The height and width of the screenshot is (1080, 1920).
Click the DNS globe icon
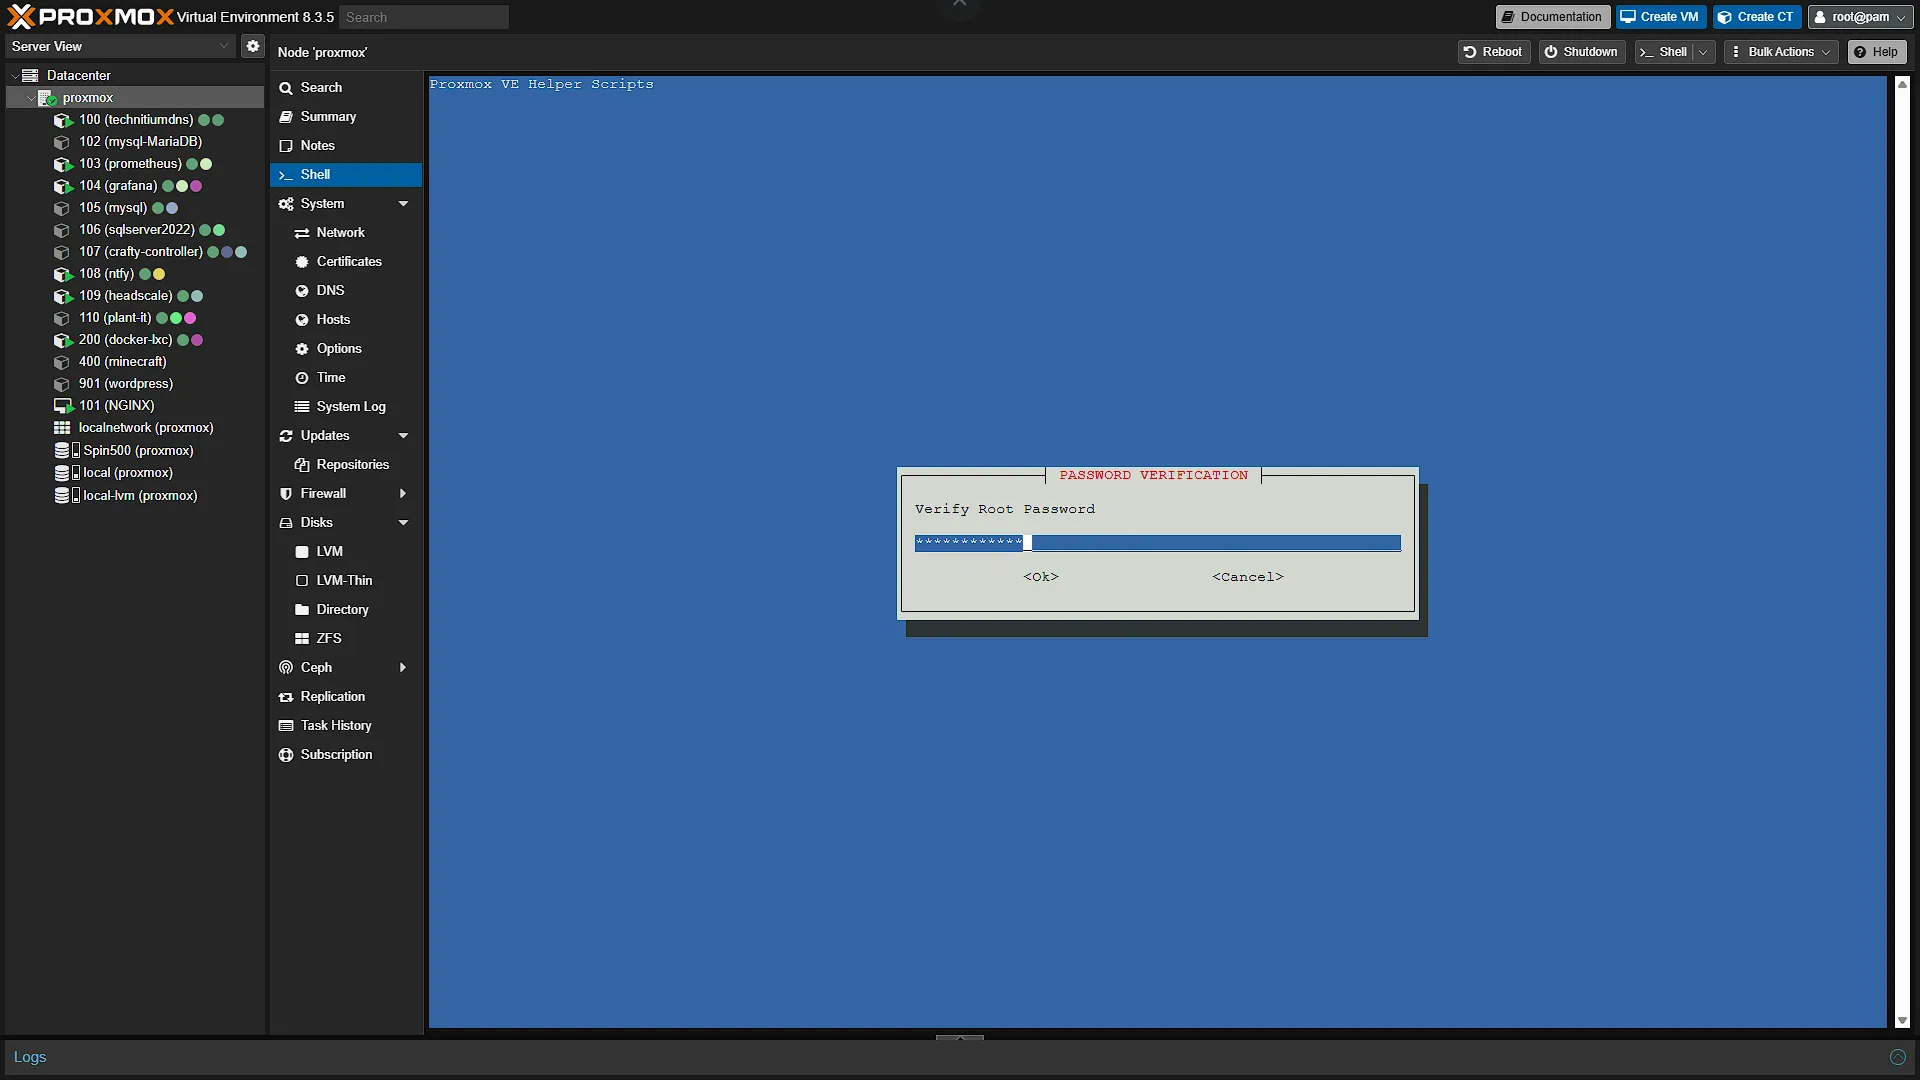point(302,291)
